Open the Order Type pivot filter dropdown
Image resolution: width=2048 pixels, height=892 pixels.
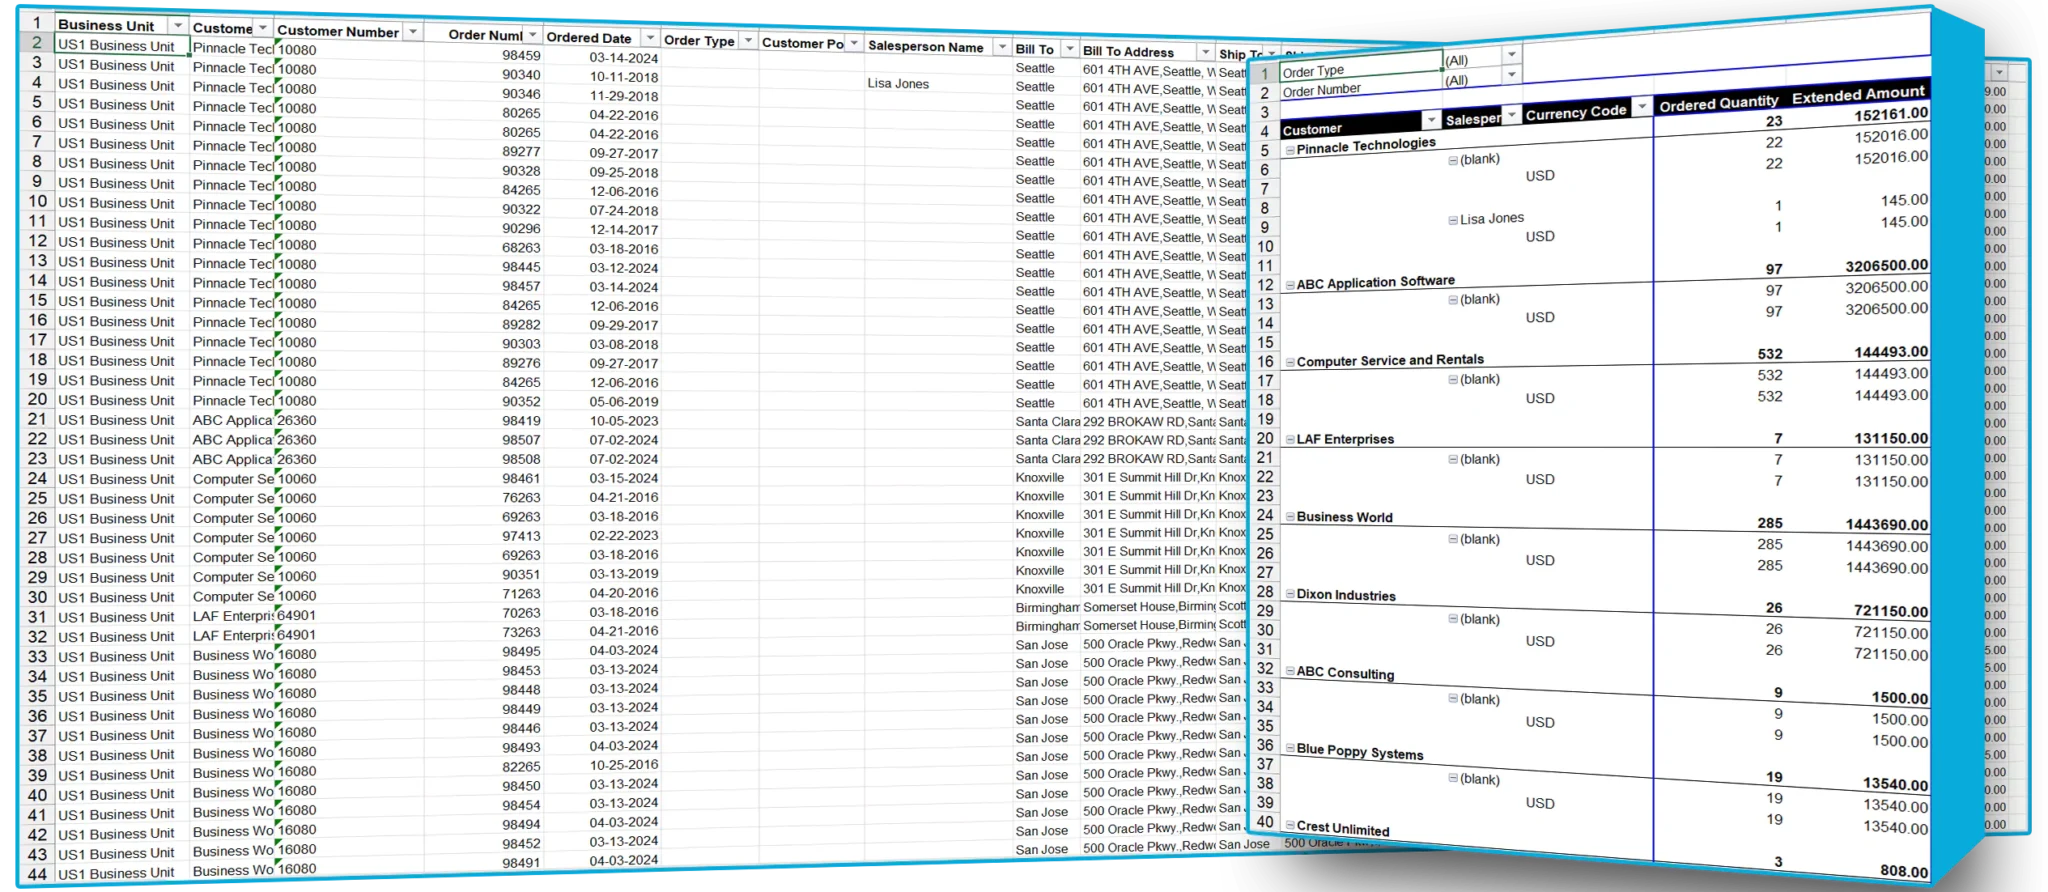pyautogui.click(x=1511, y=55)
